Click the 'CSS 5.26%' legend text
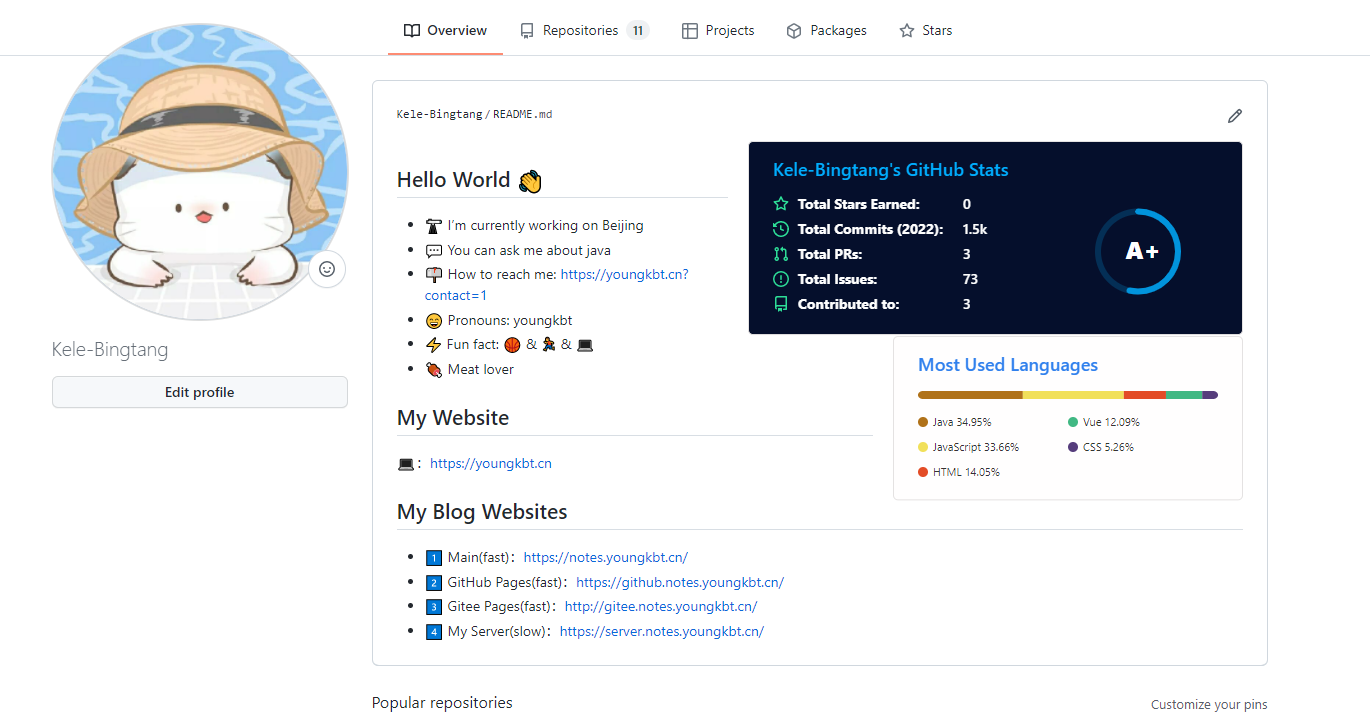Screen dimensions: 1370x714 pos(1108,448)
